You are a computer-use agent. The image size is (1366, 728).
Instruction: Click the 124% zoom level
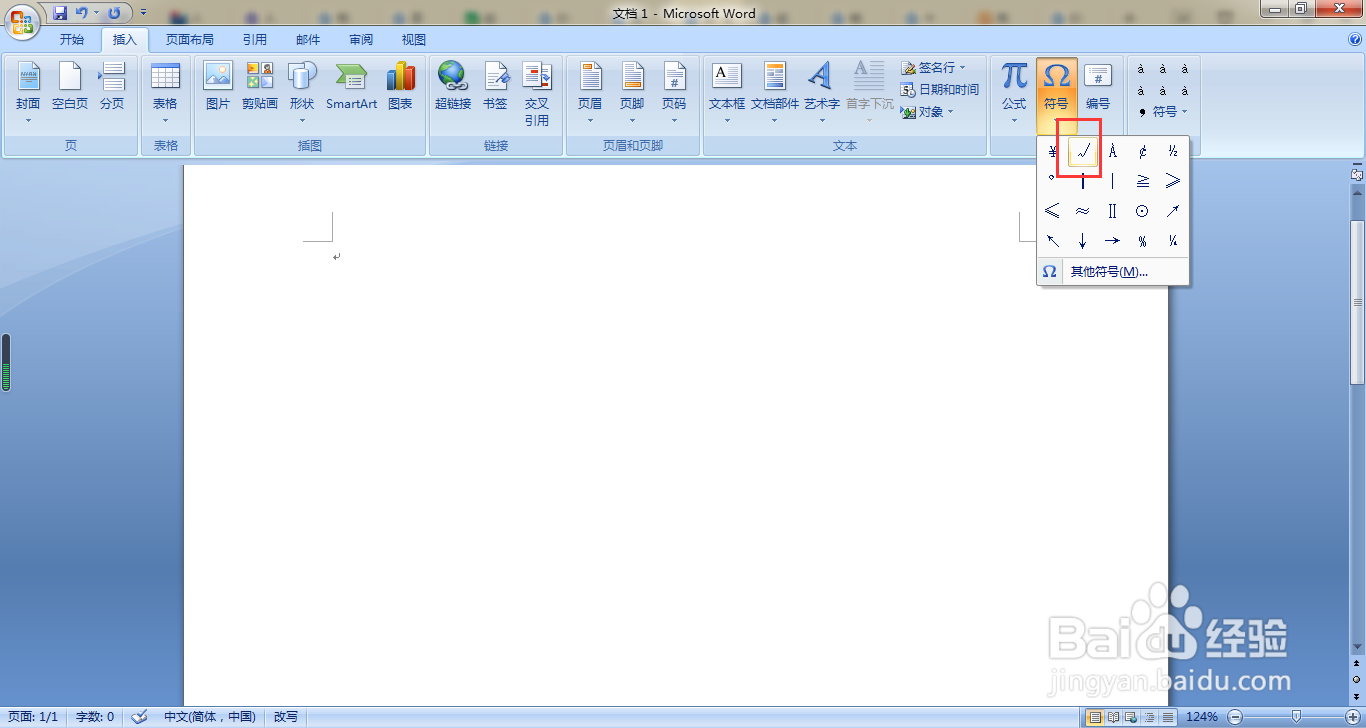tap(1202, 717)
